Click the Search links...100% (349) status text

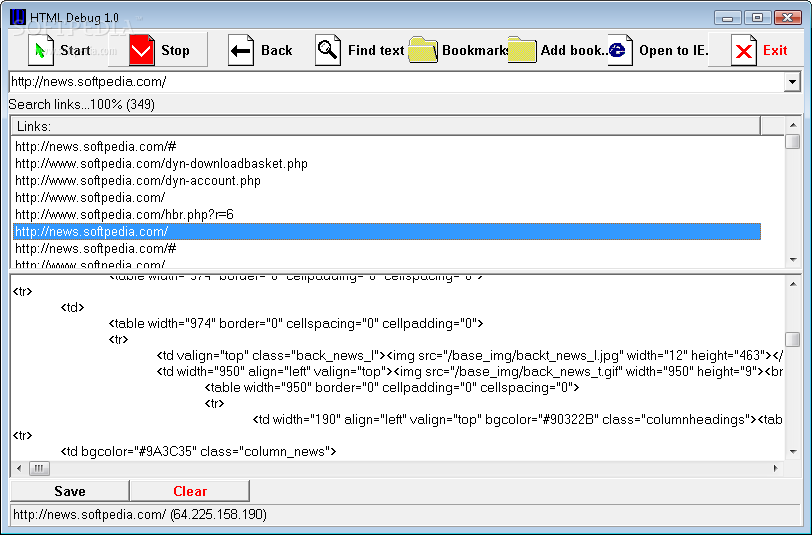pyautogui.click(x=82, y=105)
